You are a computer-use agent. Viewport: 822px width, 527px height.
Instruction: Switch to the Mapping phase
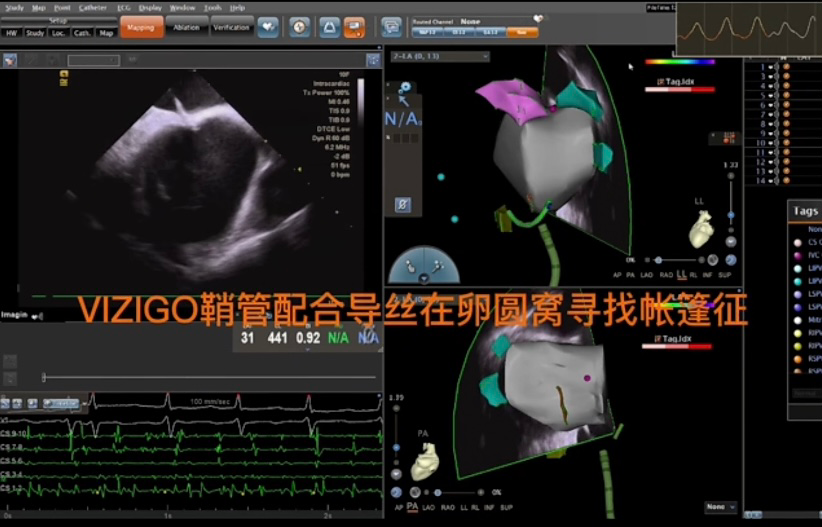click(142, 27)
